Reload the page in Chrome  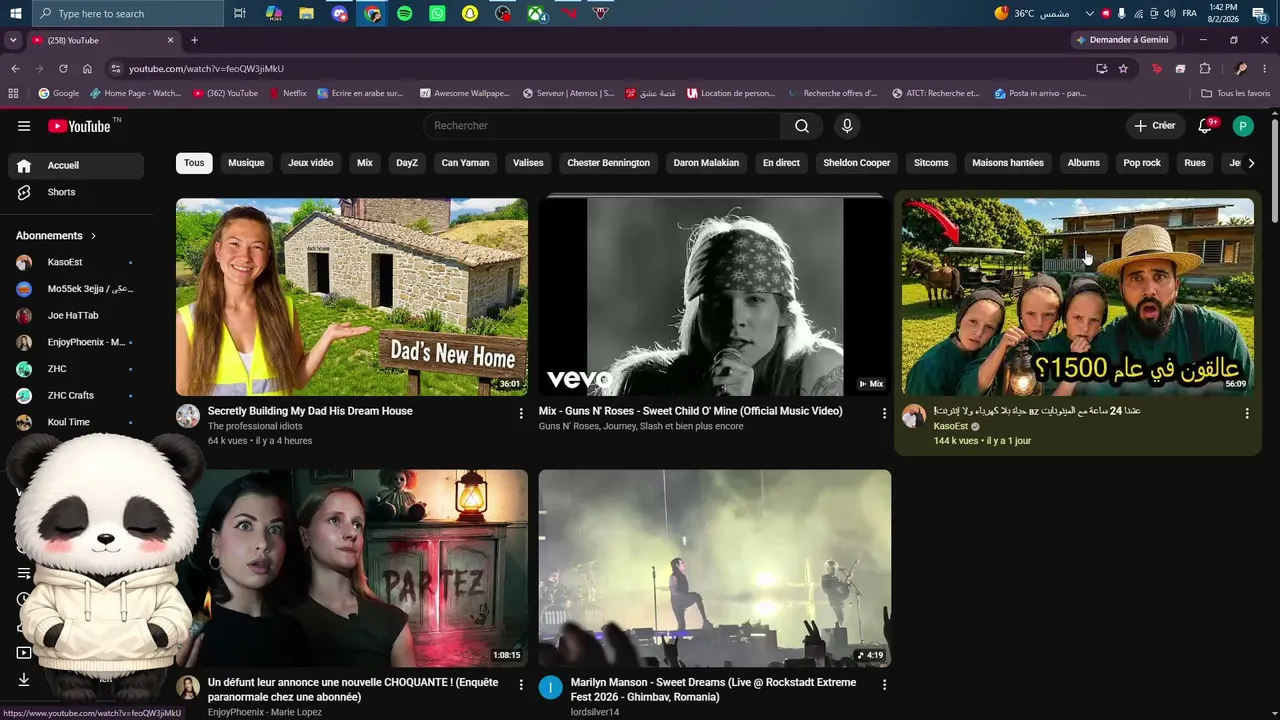click(x=63, y=69)
